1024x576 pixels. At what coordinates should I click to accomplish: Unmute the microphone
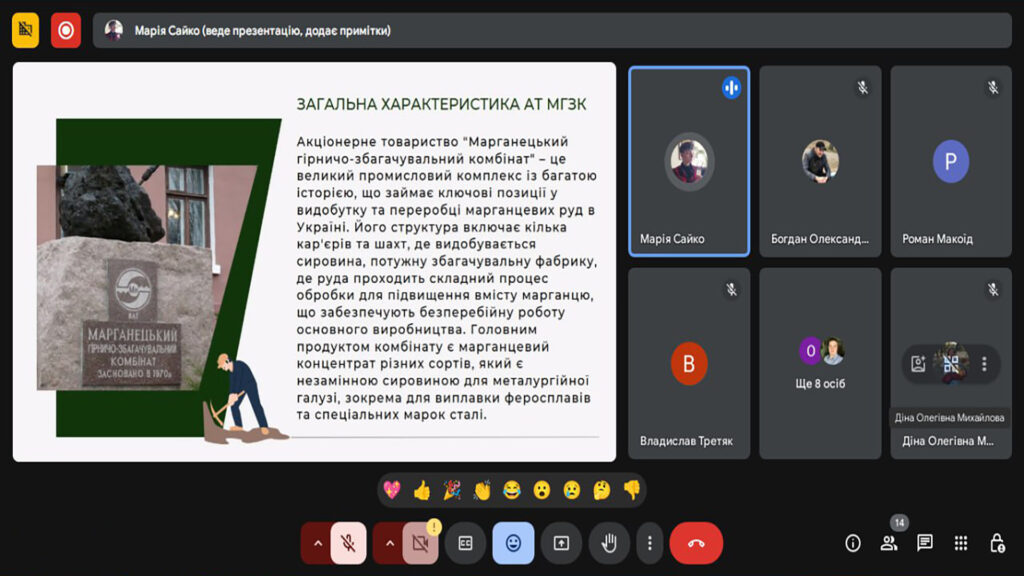(x=349, y=543)
